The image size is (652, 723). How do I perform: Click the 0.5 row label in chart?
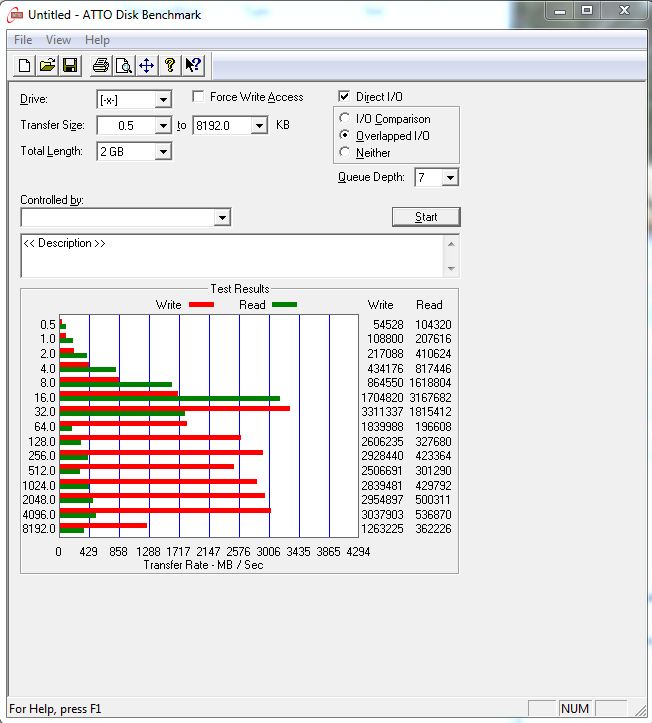click(x=47, y=325)
